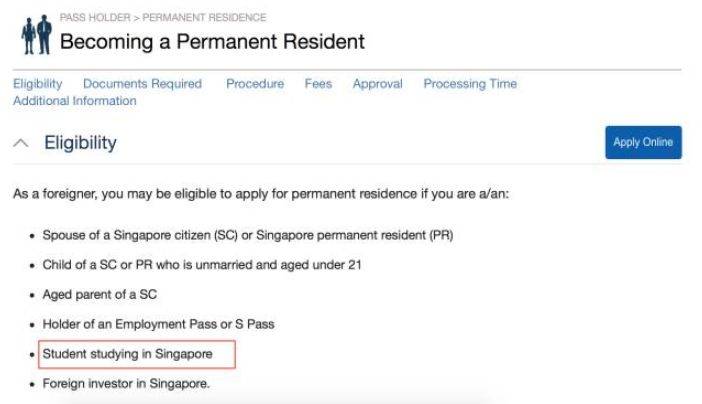Navigate to the Procedure link
Screen dimensions: 702x404
255,84
